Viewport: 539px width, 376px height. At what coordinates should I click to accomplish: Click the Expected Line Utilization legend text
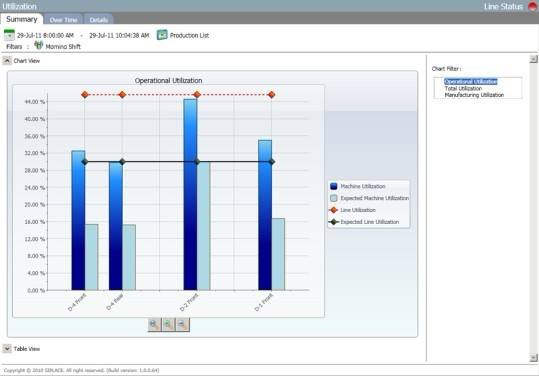pos(370,222)
